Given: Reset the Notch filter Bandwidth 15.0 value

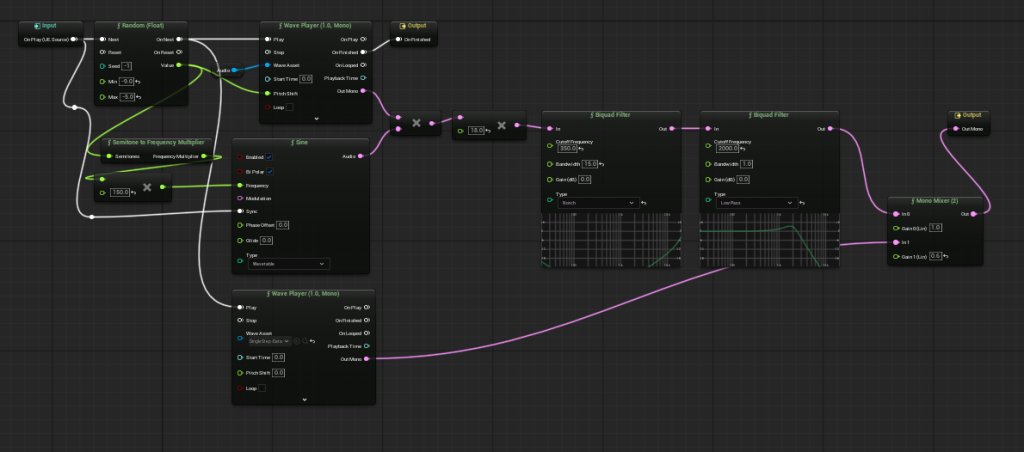Looking at the screenshot, I should click(x=601, y=164).
